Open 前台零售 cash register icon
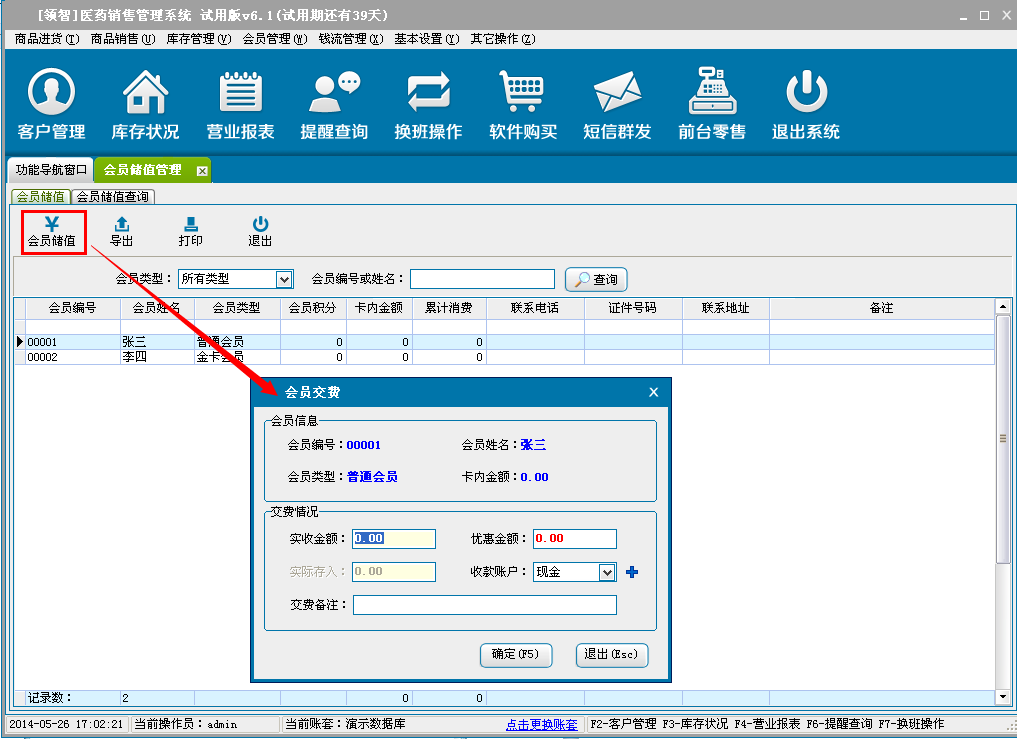 click(x=711, y=104)
